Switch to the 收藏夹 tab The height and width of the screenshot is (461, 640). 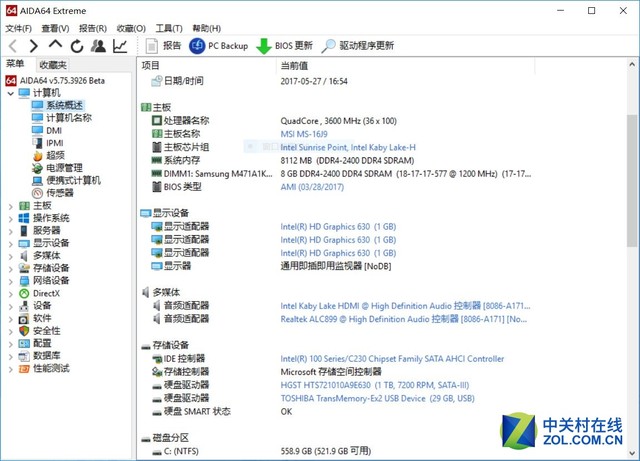[53, 65]
